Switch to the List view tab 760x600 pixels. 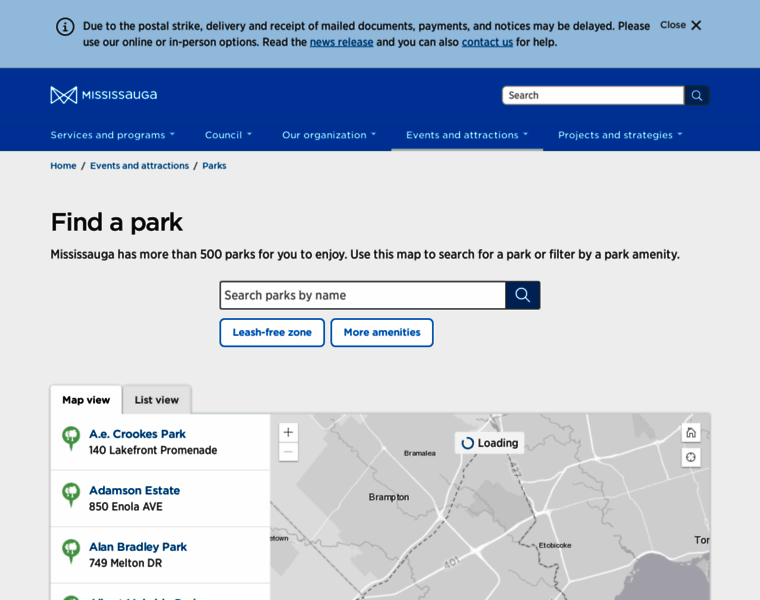157,400
